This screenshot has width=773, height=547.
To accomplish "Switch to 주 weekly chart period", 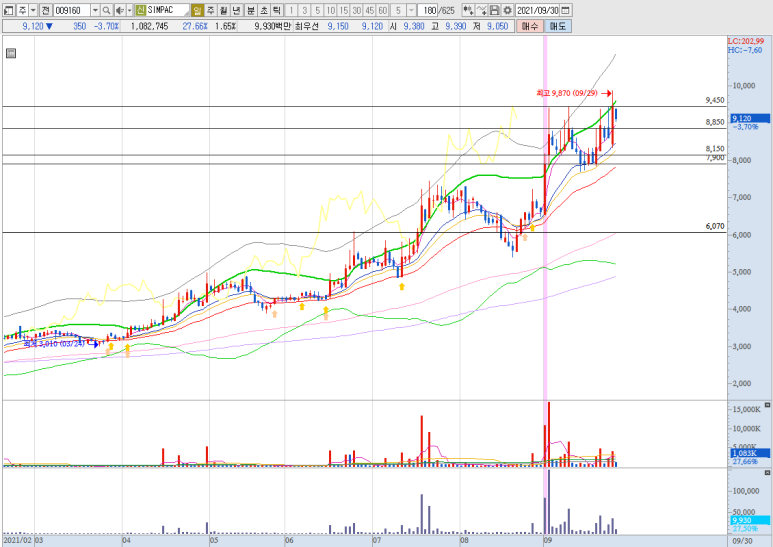I will 211,10.
